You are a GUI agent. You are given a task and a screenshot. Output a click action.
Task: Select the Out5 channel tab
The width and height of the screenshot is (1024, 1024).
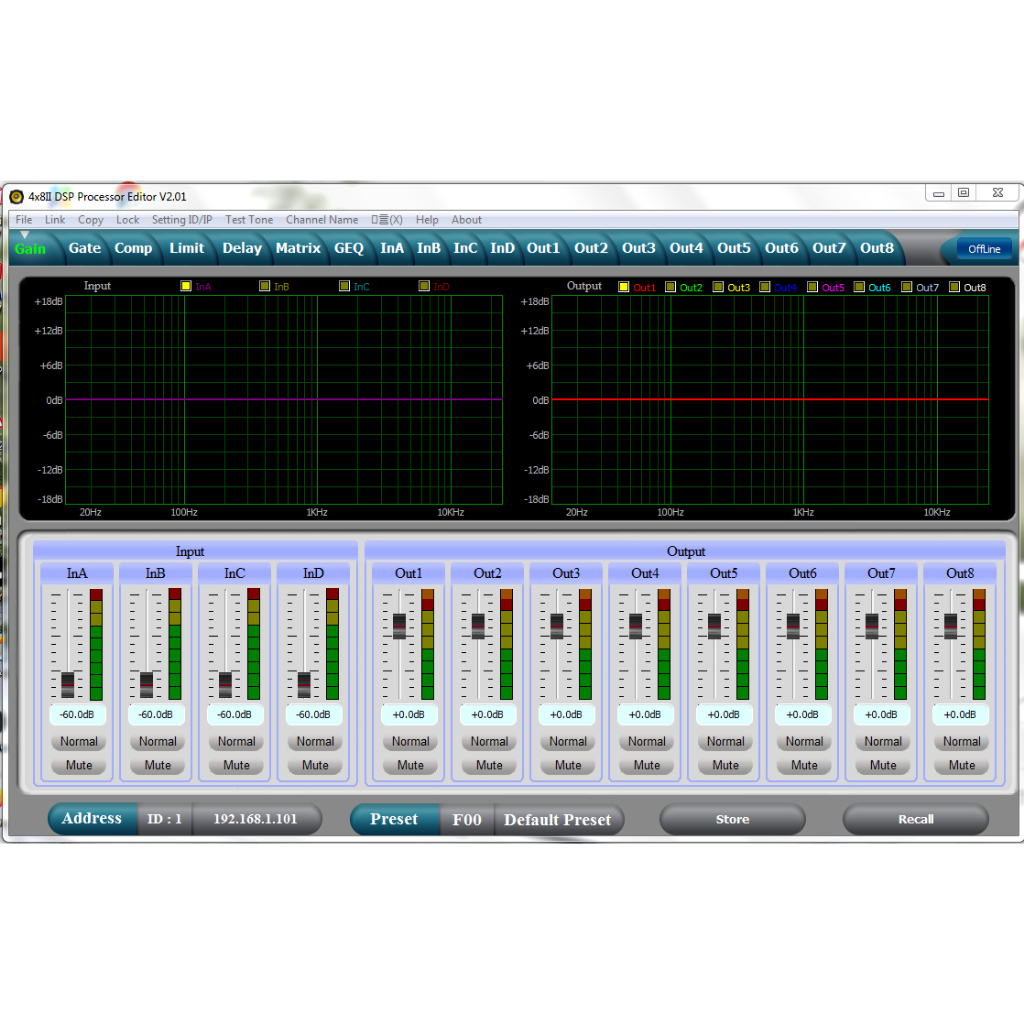coord(733,248)
